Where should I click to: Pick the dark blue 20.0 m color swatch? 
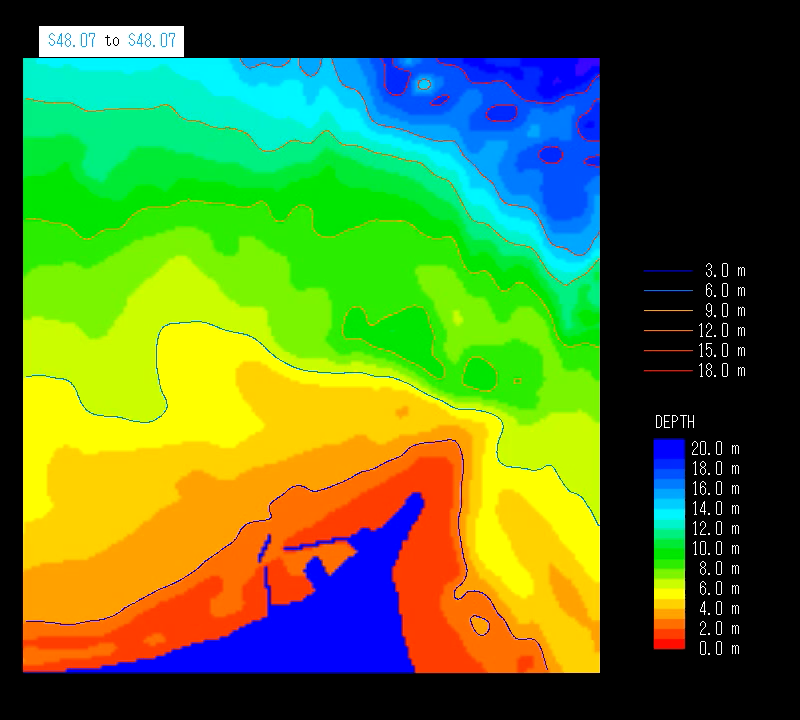pyautogui.click(x=669, y=448)
